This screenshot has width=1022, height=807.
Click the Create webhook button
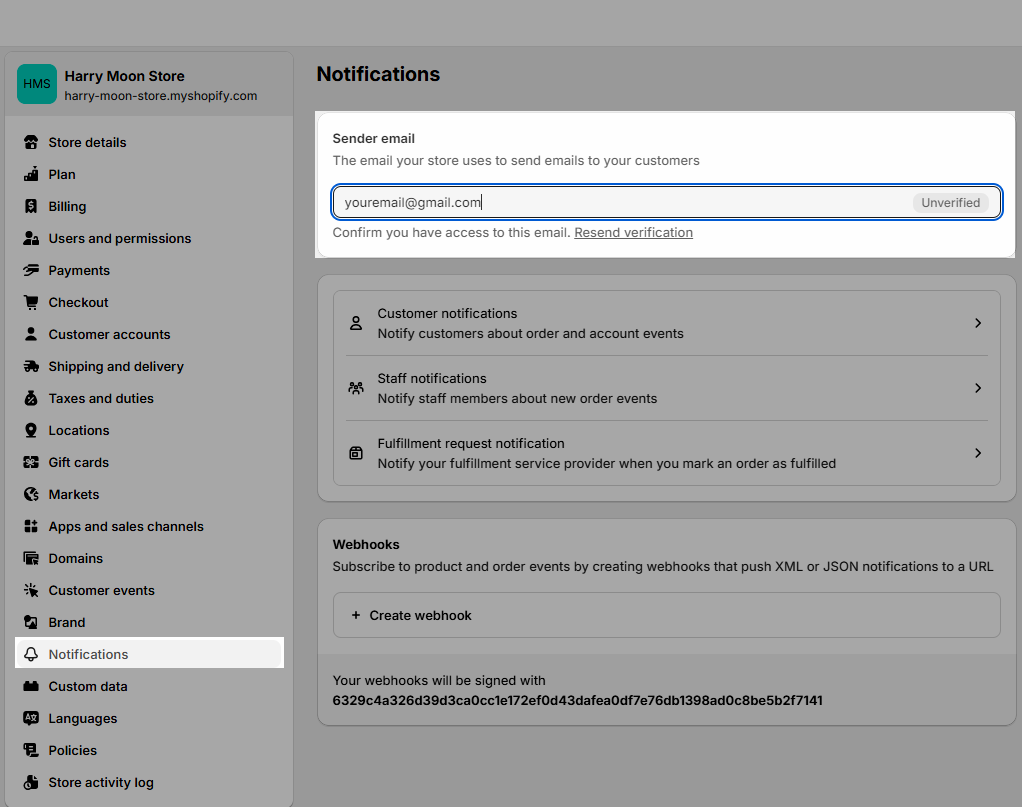pyautogui.click(x=667, y=615)
